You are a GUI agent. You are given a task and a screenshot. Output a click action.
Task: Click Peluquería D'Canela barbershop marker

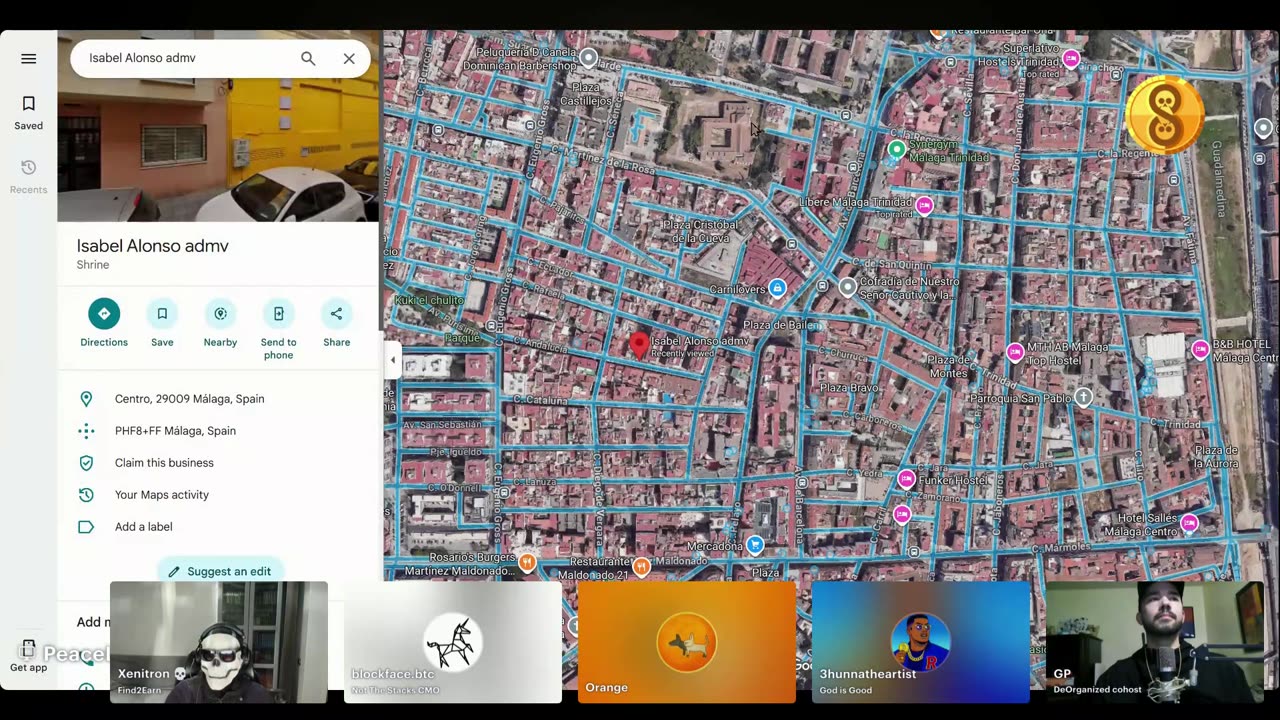tap(589, 58)
